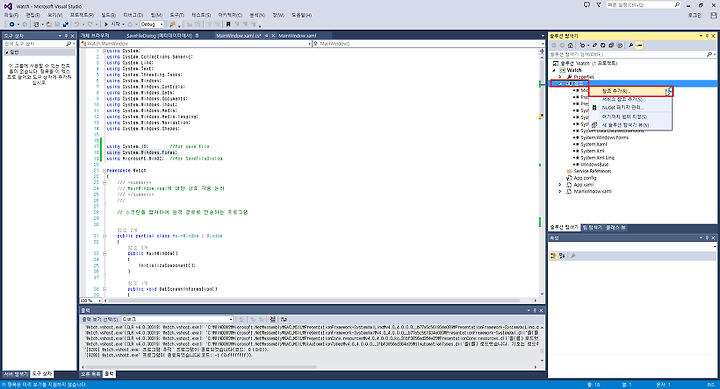Open the 도구(T) menu

(177, 15)
